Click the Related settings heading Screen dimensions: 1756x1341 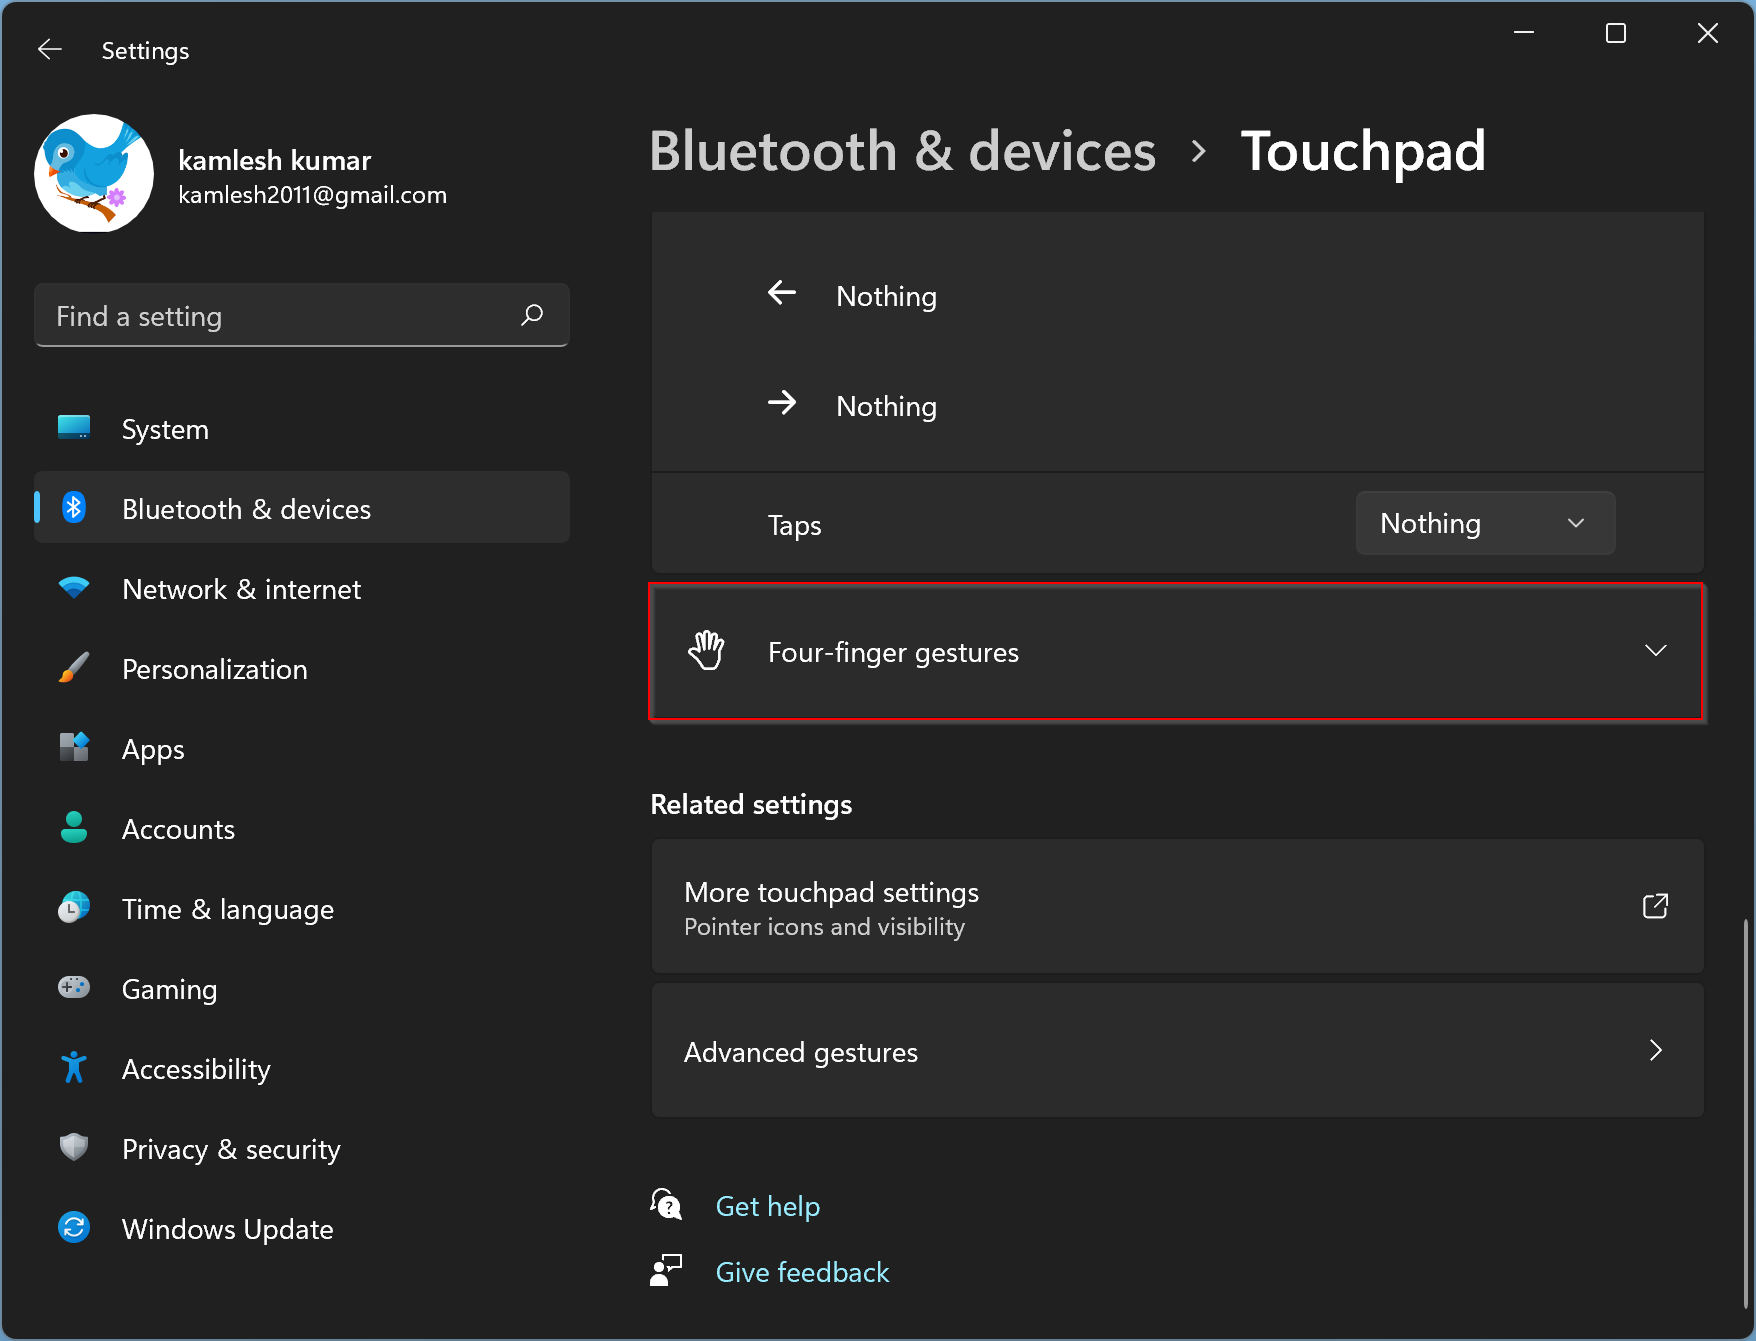(751, 804)
